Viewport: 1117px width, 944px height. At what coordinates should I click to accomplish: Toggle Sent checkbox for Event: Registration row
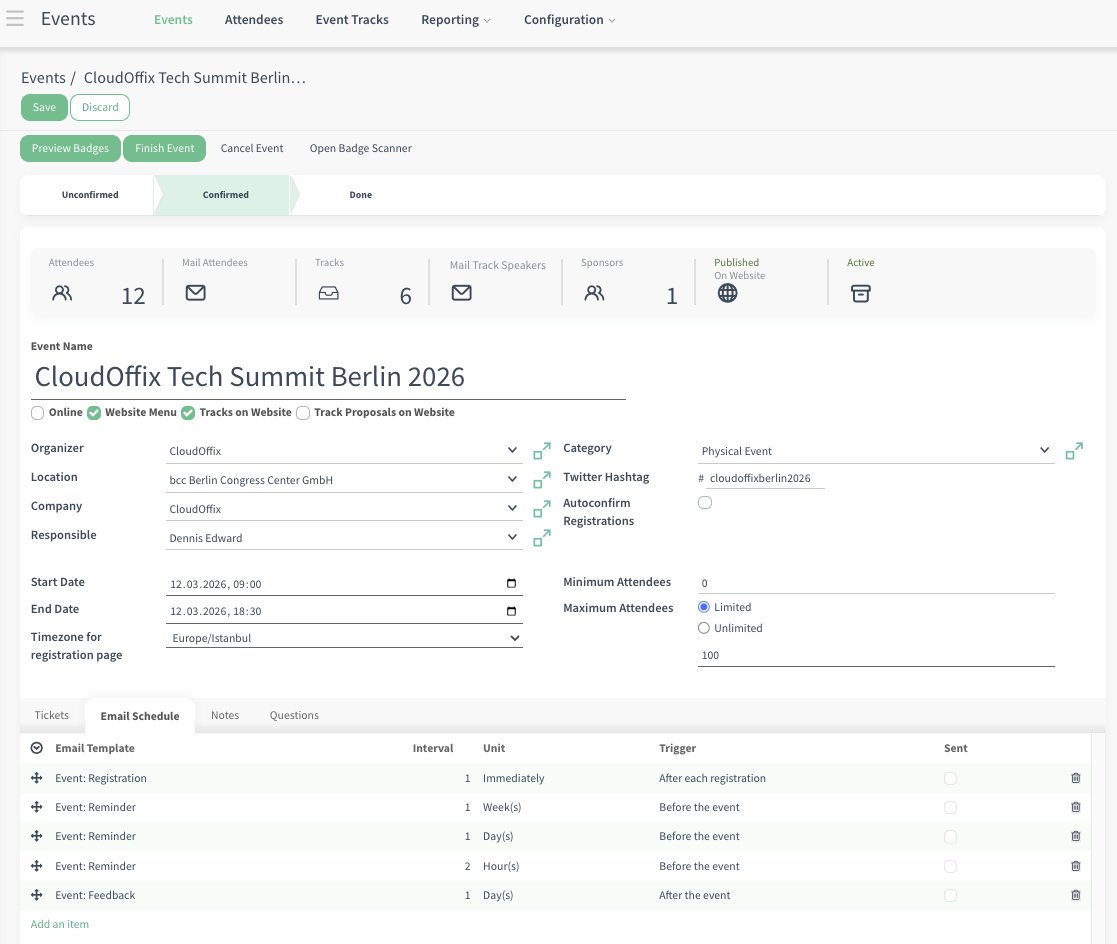950,778
